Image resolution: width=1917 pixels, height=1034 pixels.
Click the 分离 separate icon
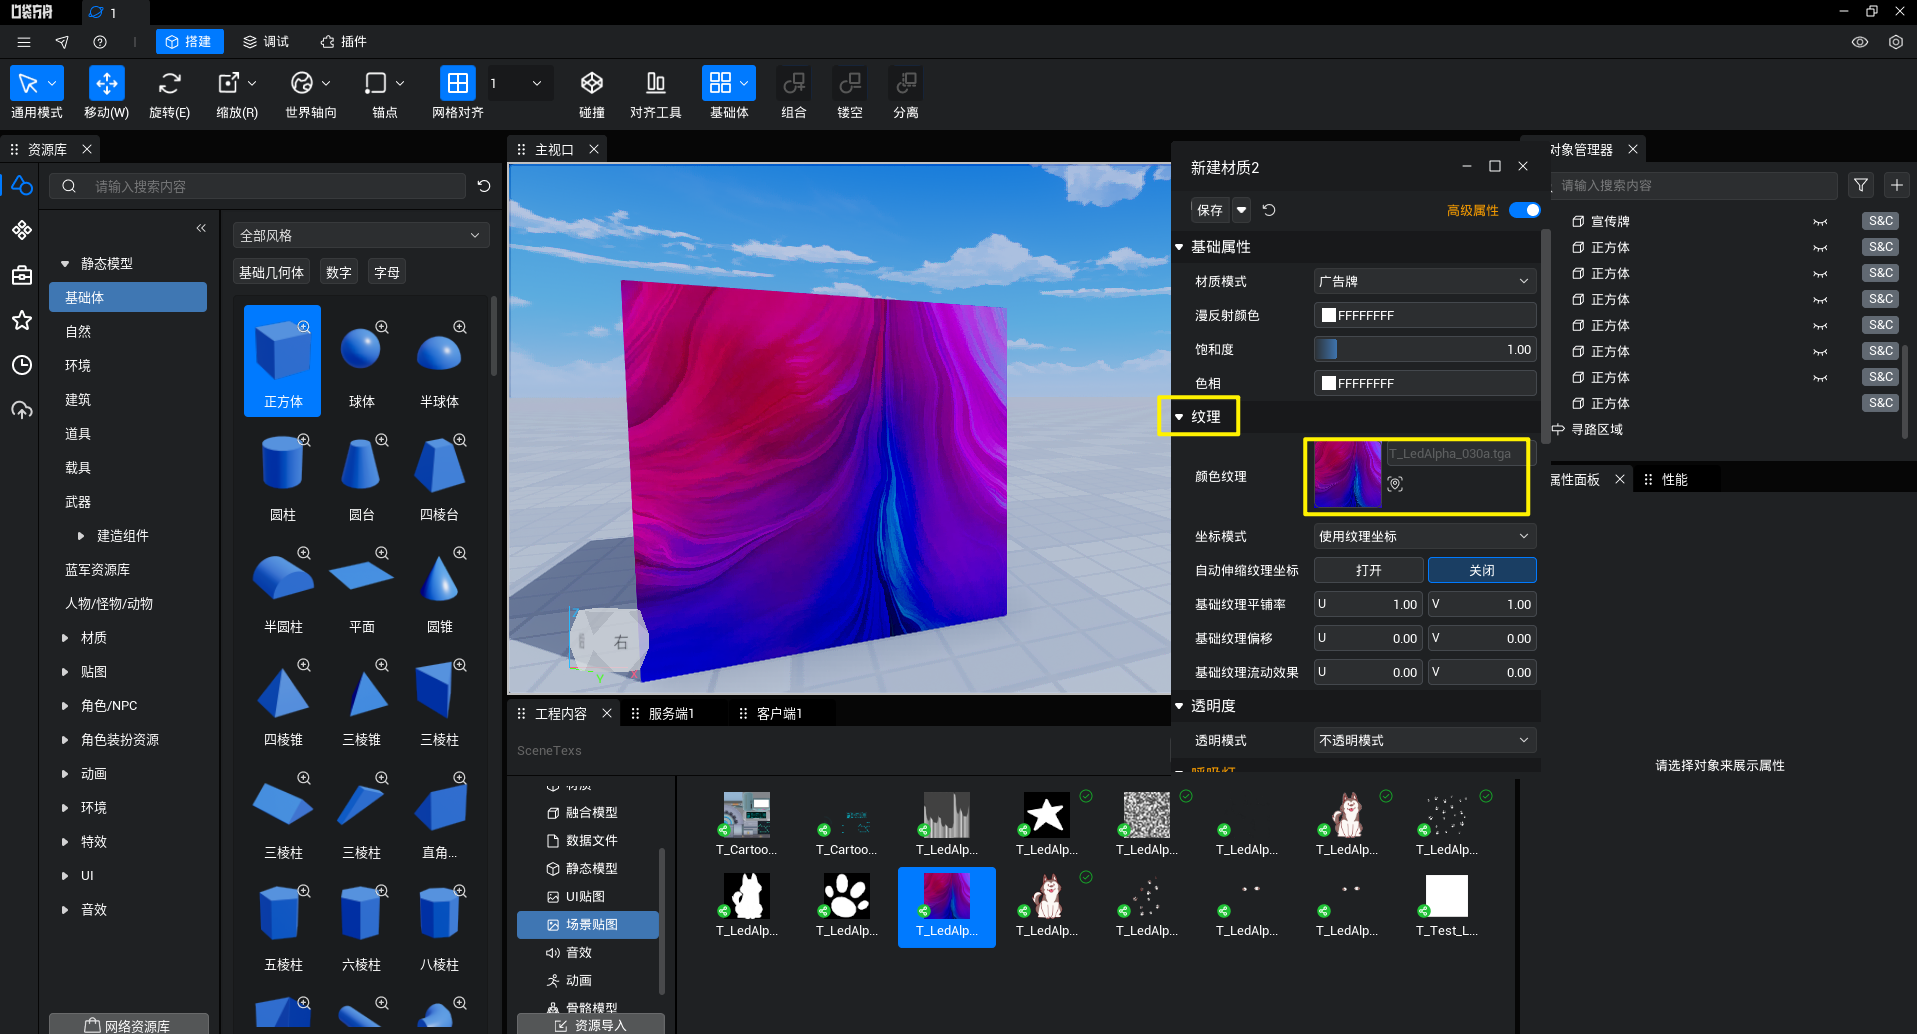[x=906, y=83]
